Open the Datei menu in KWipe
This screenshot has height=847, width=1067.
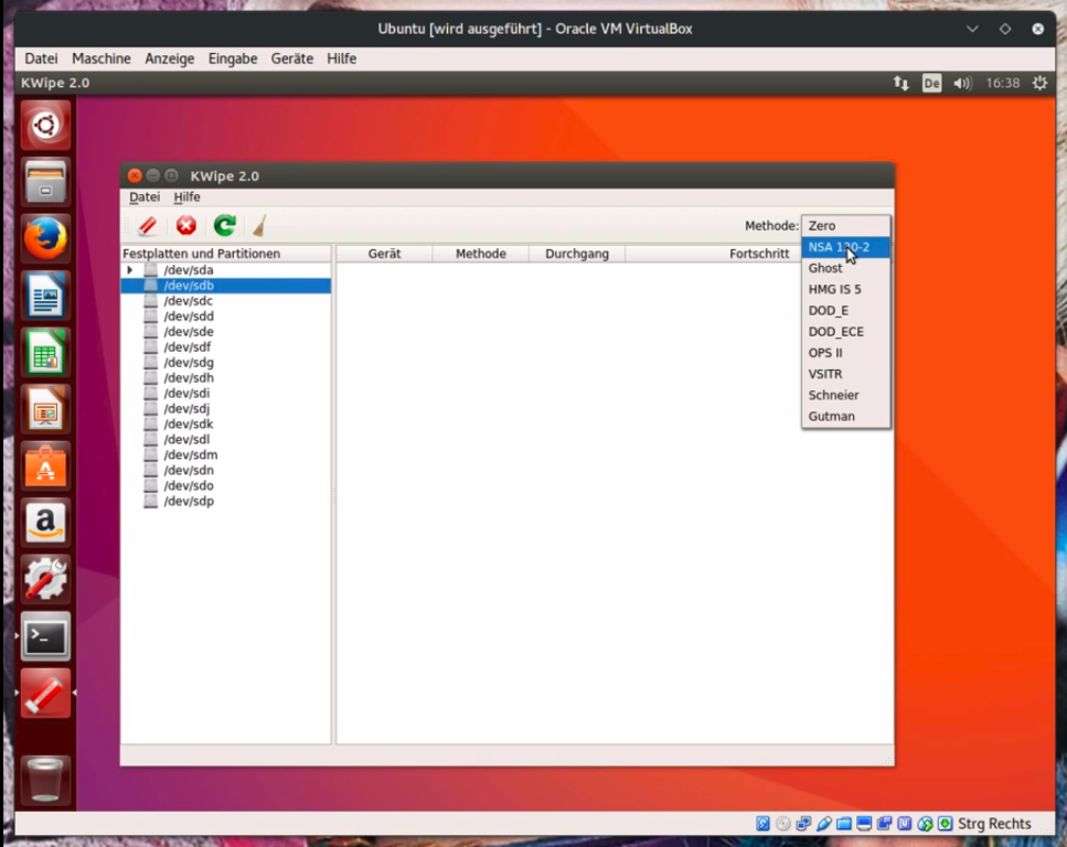click(x=144, y=197)
